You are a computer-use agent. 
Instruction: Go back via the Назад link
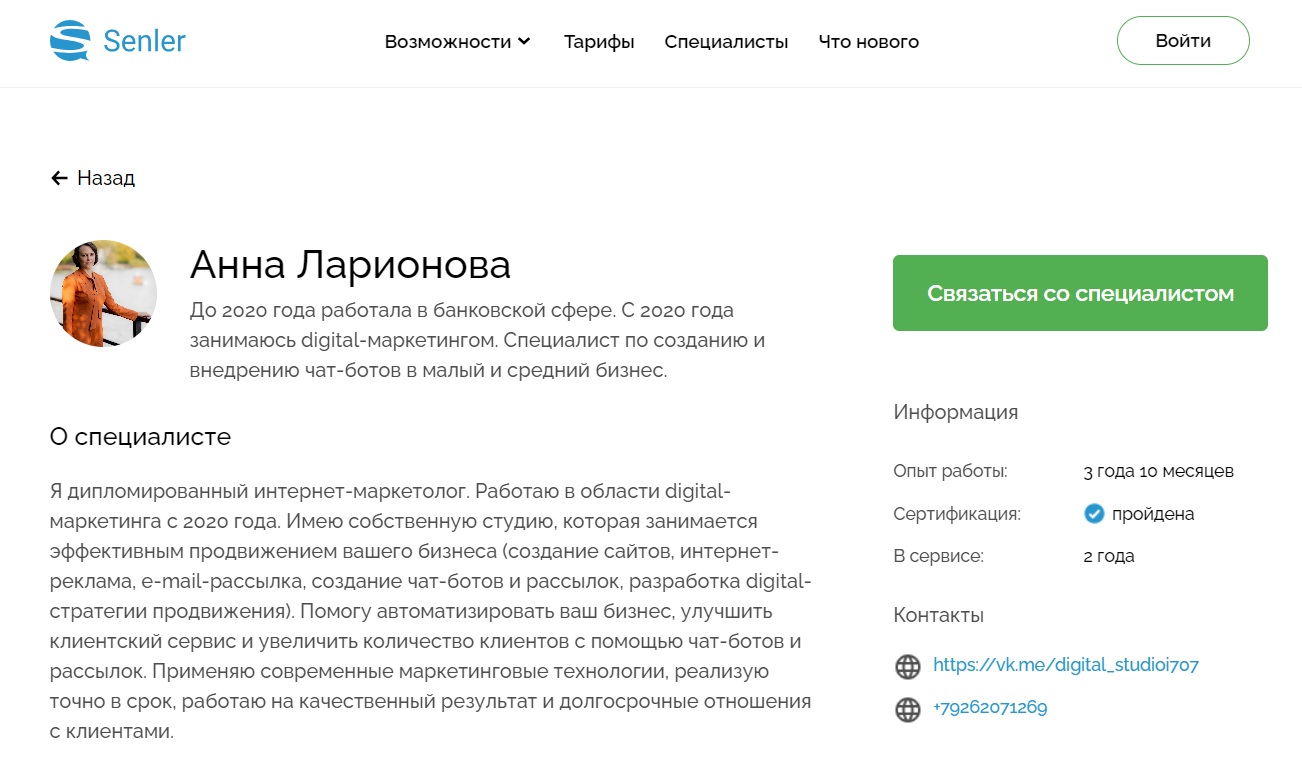click(106, 178)
